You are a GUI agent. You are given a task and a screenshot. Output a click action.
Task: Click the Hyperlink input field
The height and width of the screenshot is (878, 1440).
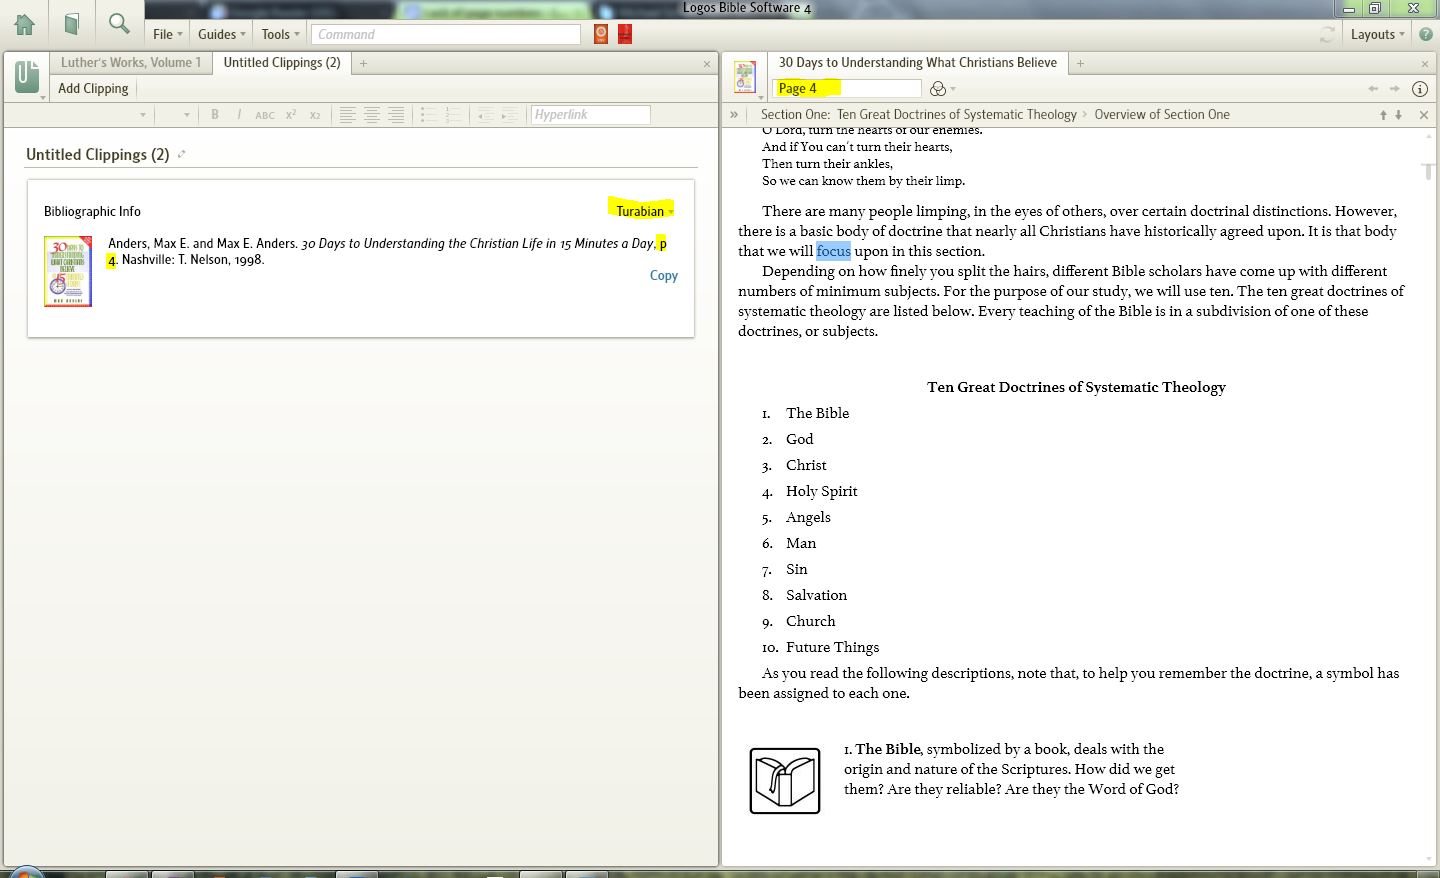[x=590, y=115]
